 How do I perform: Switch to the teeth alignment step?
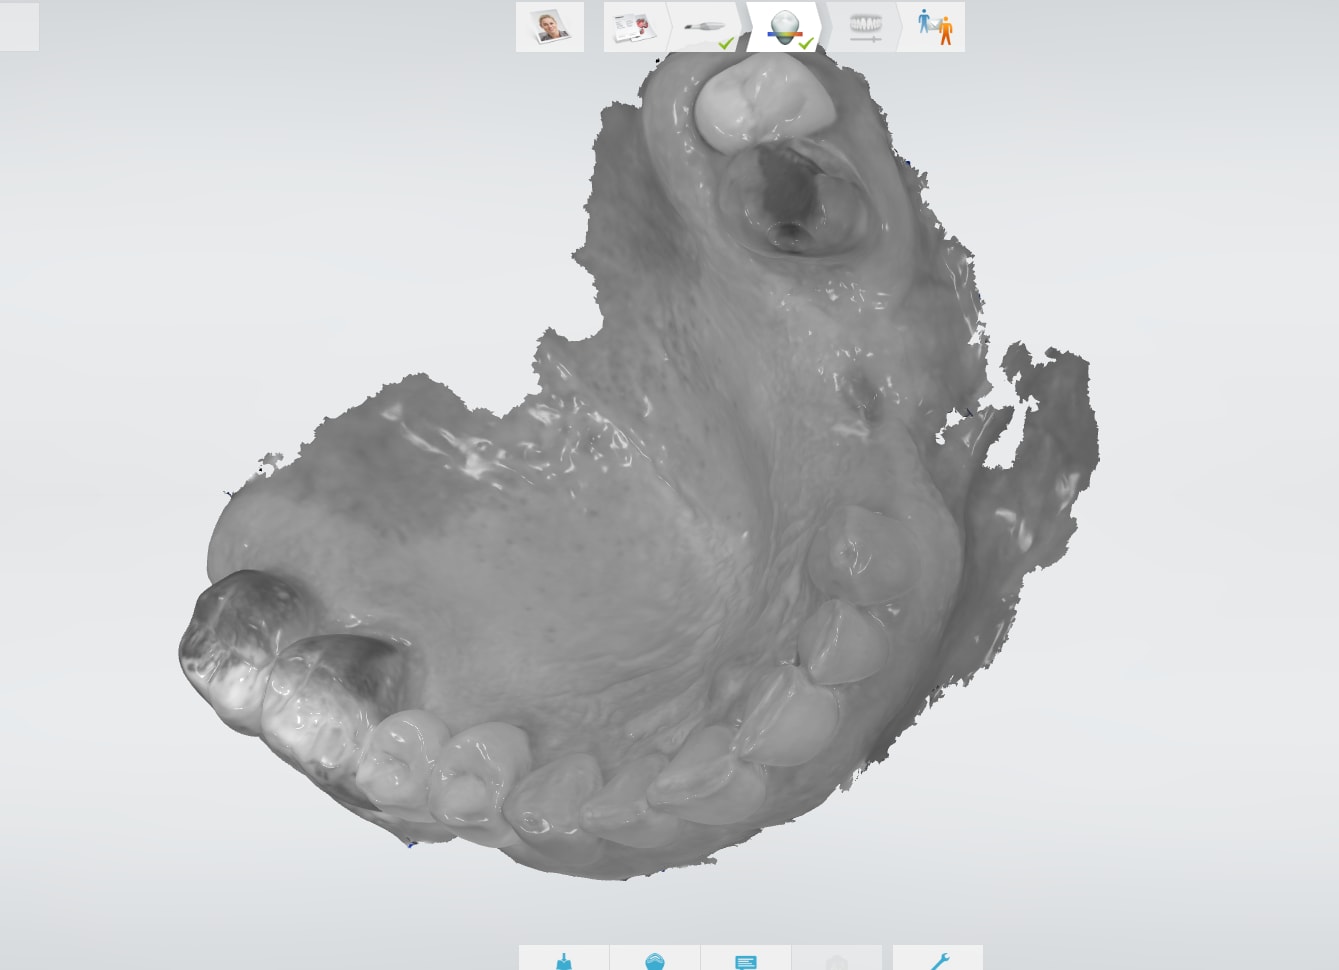864,27
